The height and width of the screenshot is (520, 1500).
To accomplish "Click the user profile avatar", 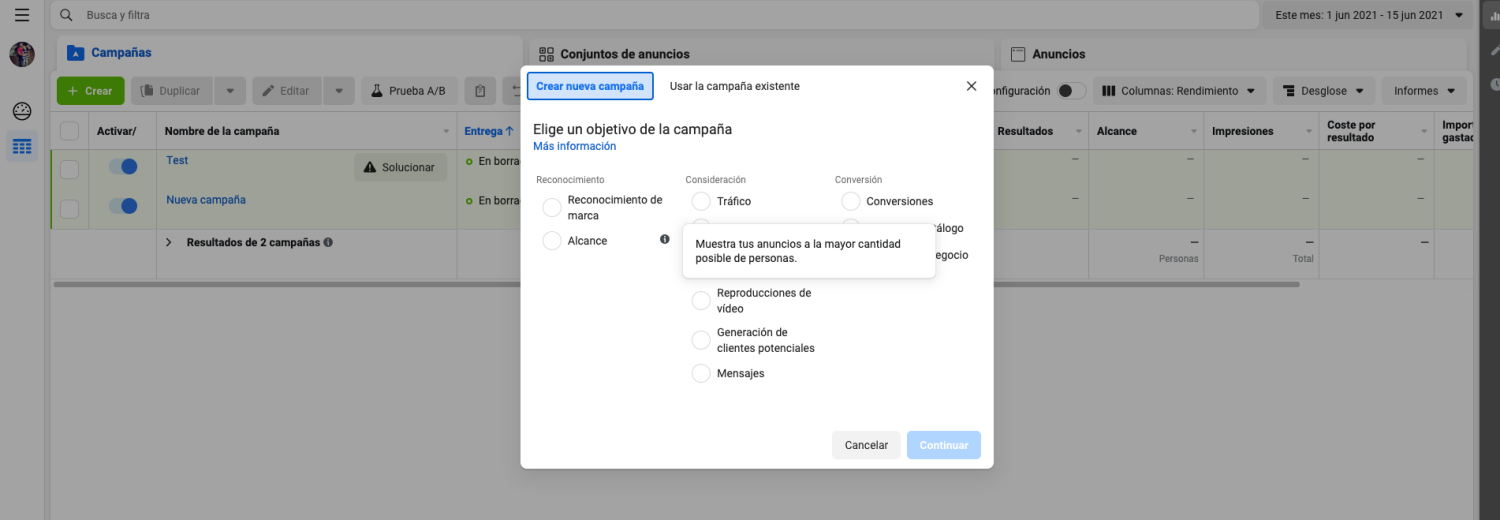I will (x=22, y=54).
